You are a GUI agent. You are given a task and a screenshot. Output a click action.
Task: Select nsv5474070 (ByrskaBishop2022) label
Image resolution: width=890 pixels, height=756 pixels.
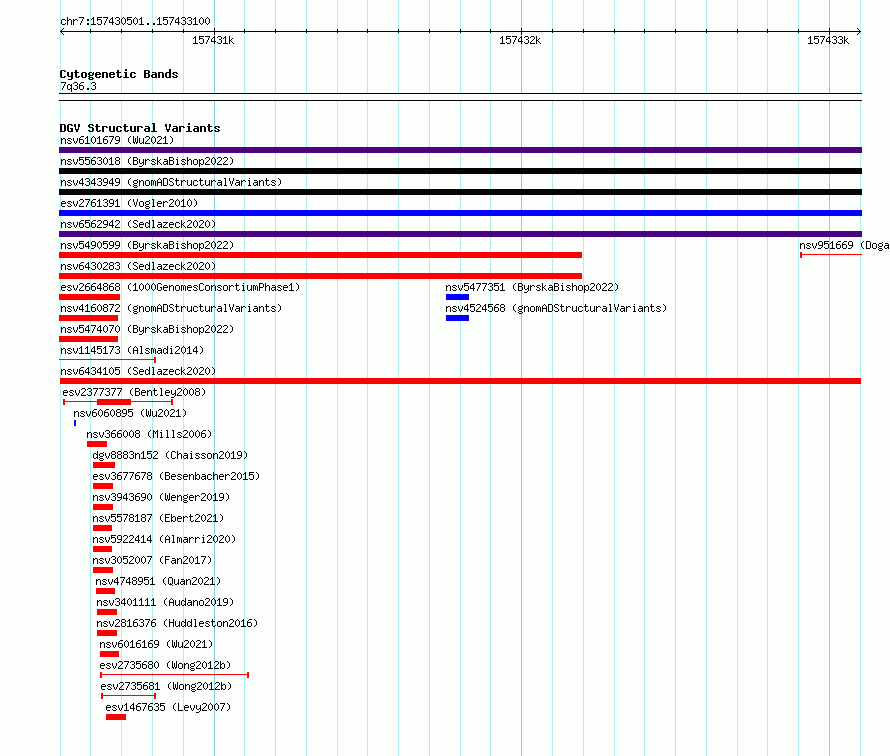pos(147,329)
